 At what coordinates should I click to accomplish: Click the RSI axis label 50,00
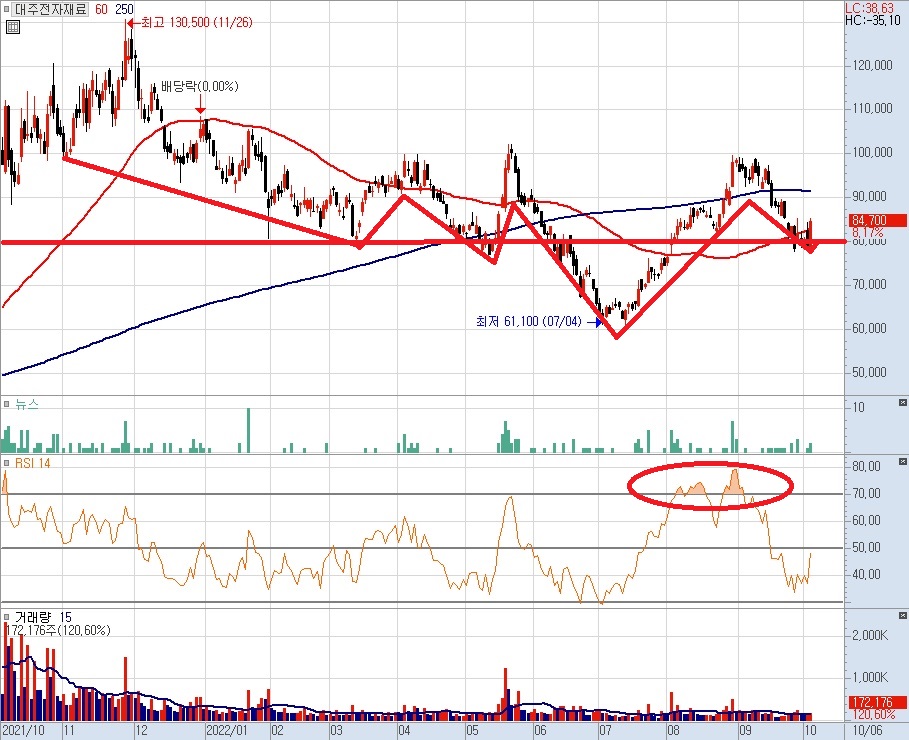(x=867, y=547)
